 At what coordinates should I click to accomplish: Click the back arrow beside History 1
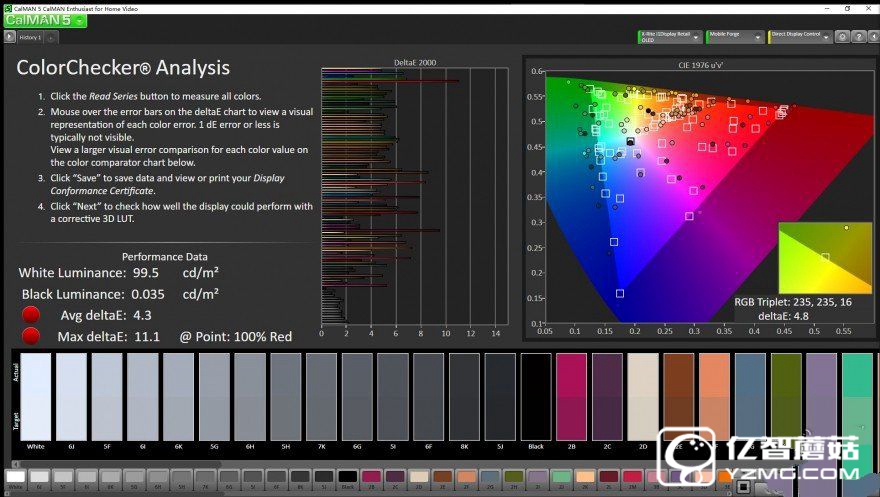[x=9, y=37]
